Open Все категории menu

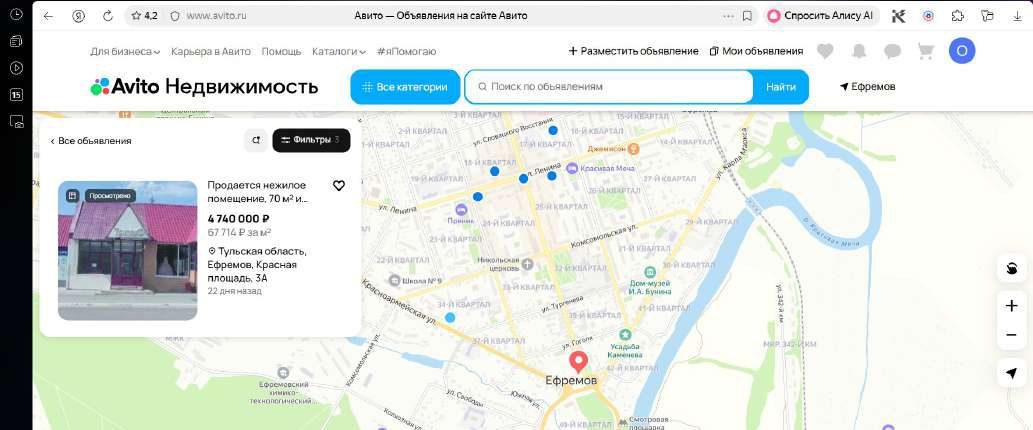pos(405,87)
